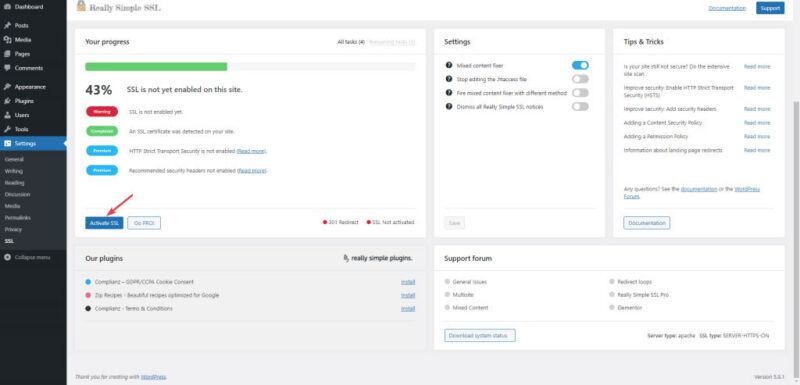The image size is (800, 385).
Task: Click the help icon beside Stop editing .htaccess
Action: click(449, 79)
